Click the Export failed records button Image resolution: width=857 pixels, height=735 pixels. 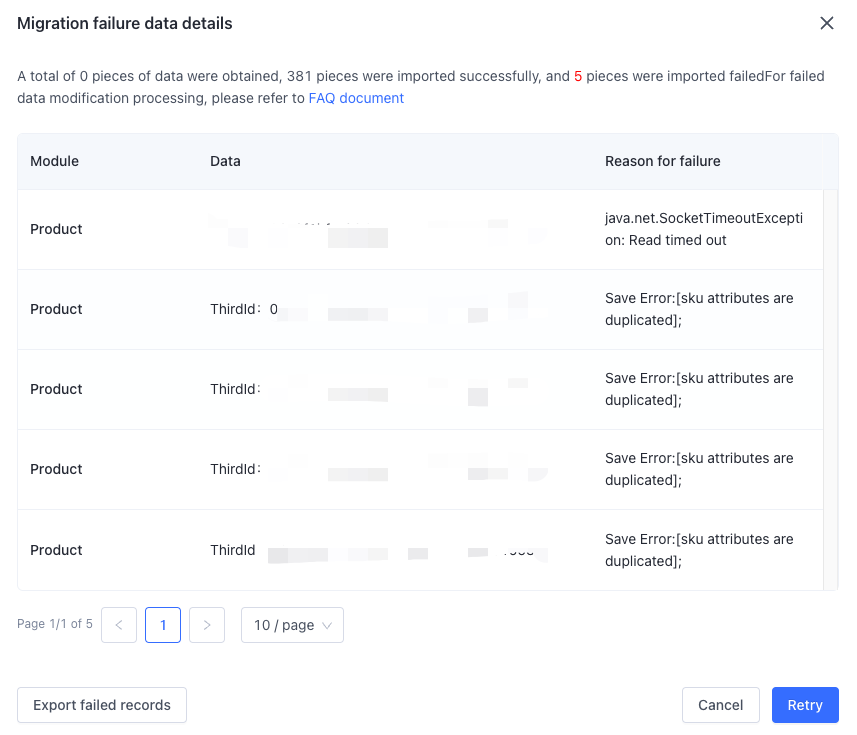pos(102,705)
